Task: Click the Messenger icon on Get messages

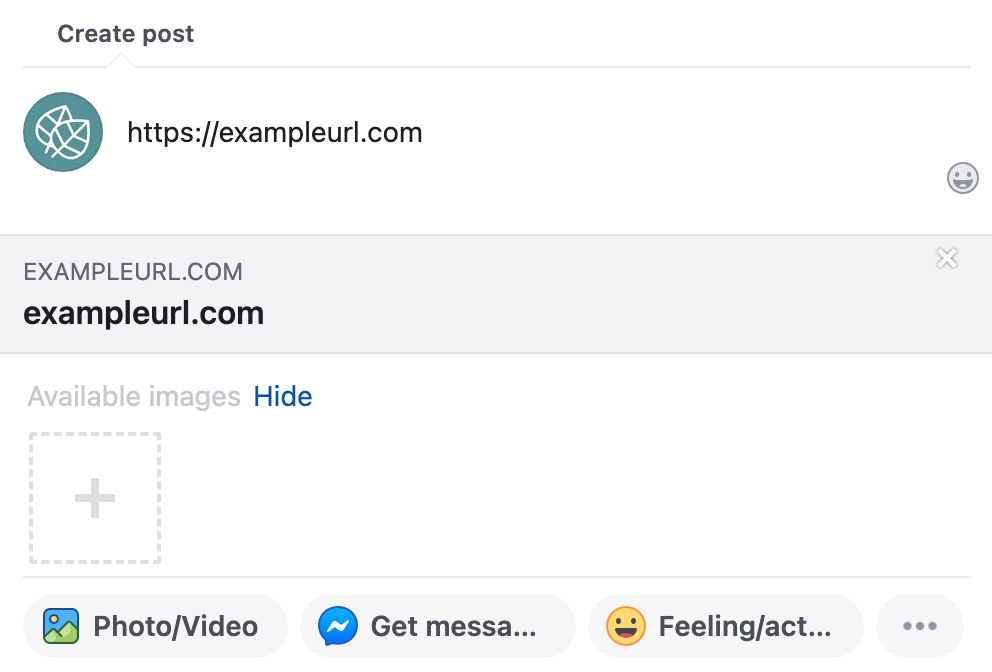Action: point(338,625)
